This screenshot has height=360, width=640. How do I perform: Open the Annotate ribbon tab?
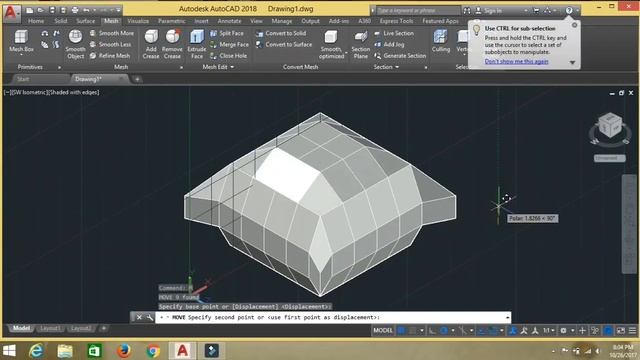[229, 21]
